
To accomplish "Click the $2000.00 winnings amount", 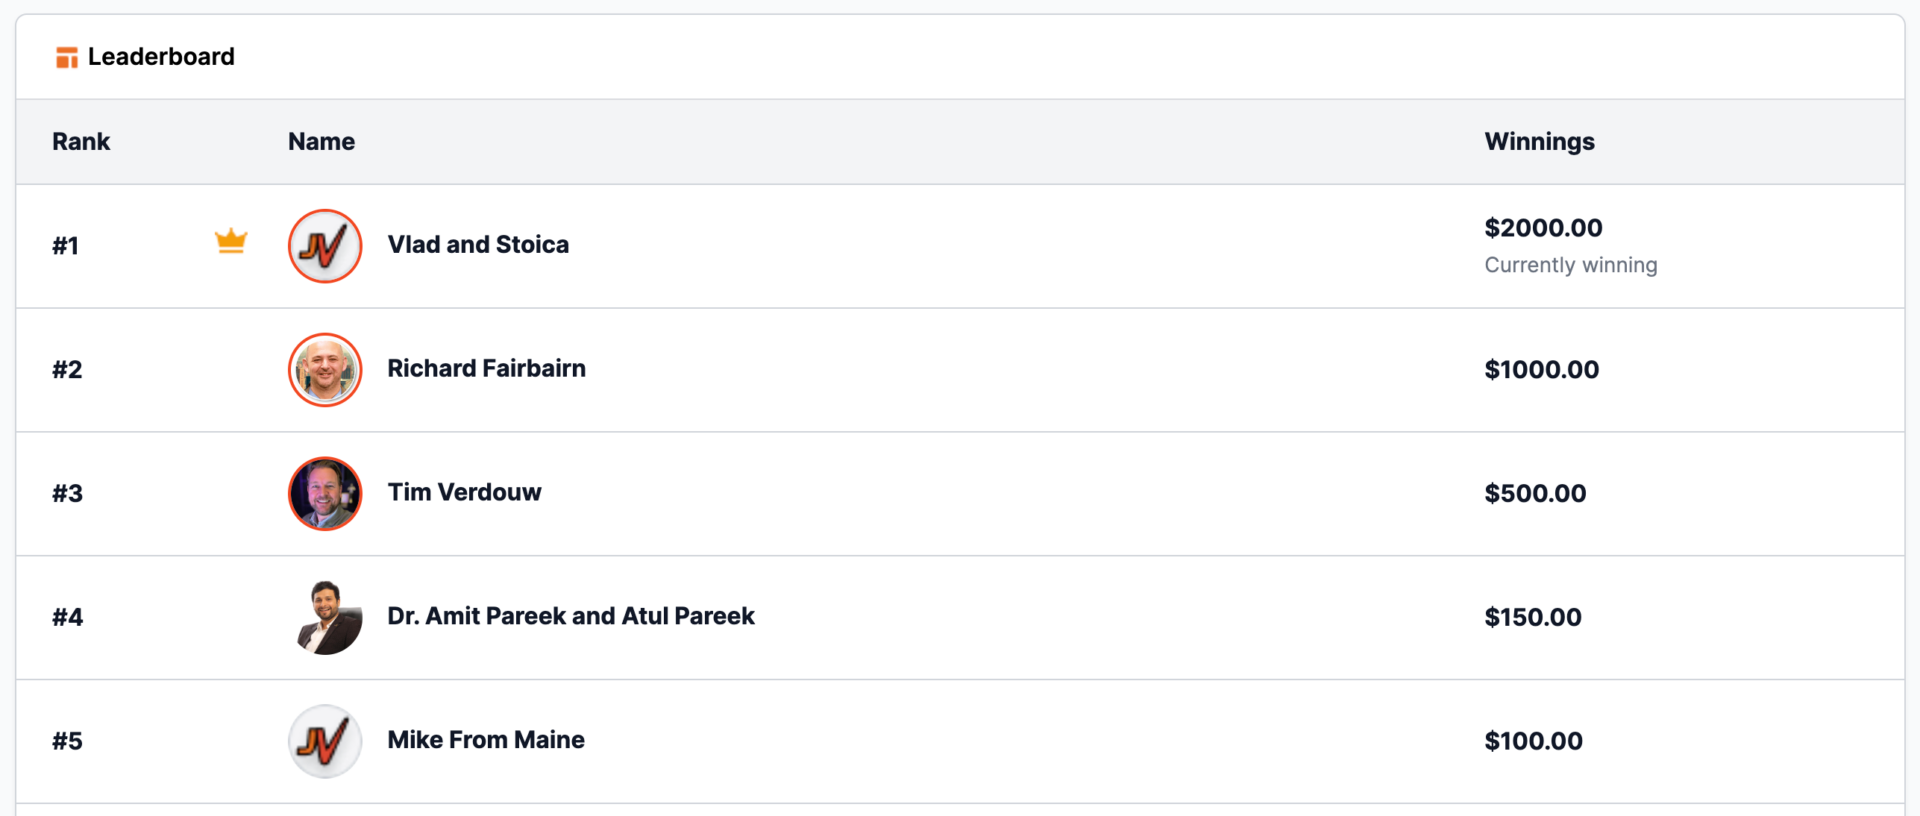I will click(1543, 228).
